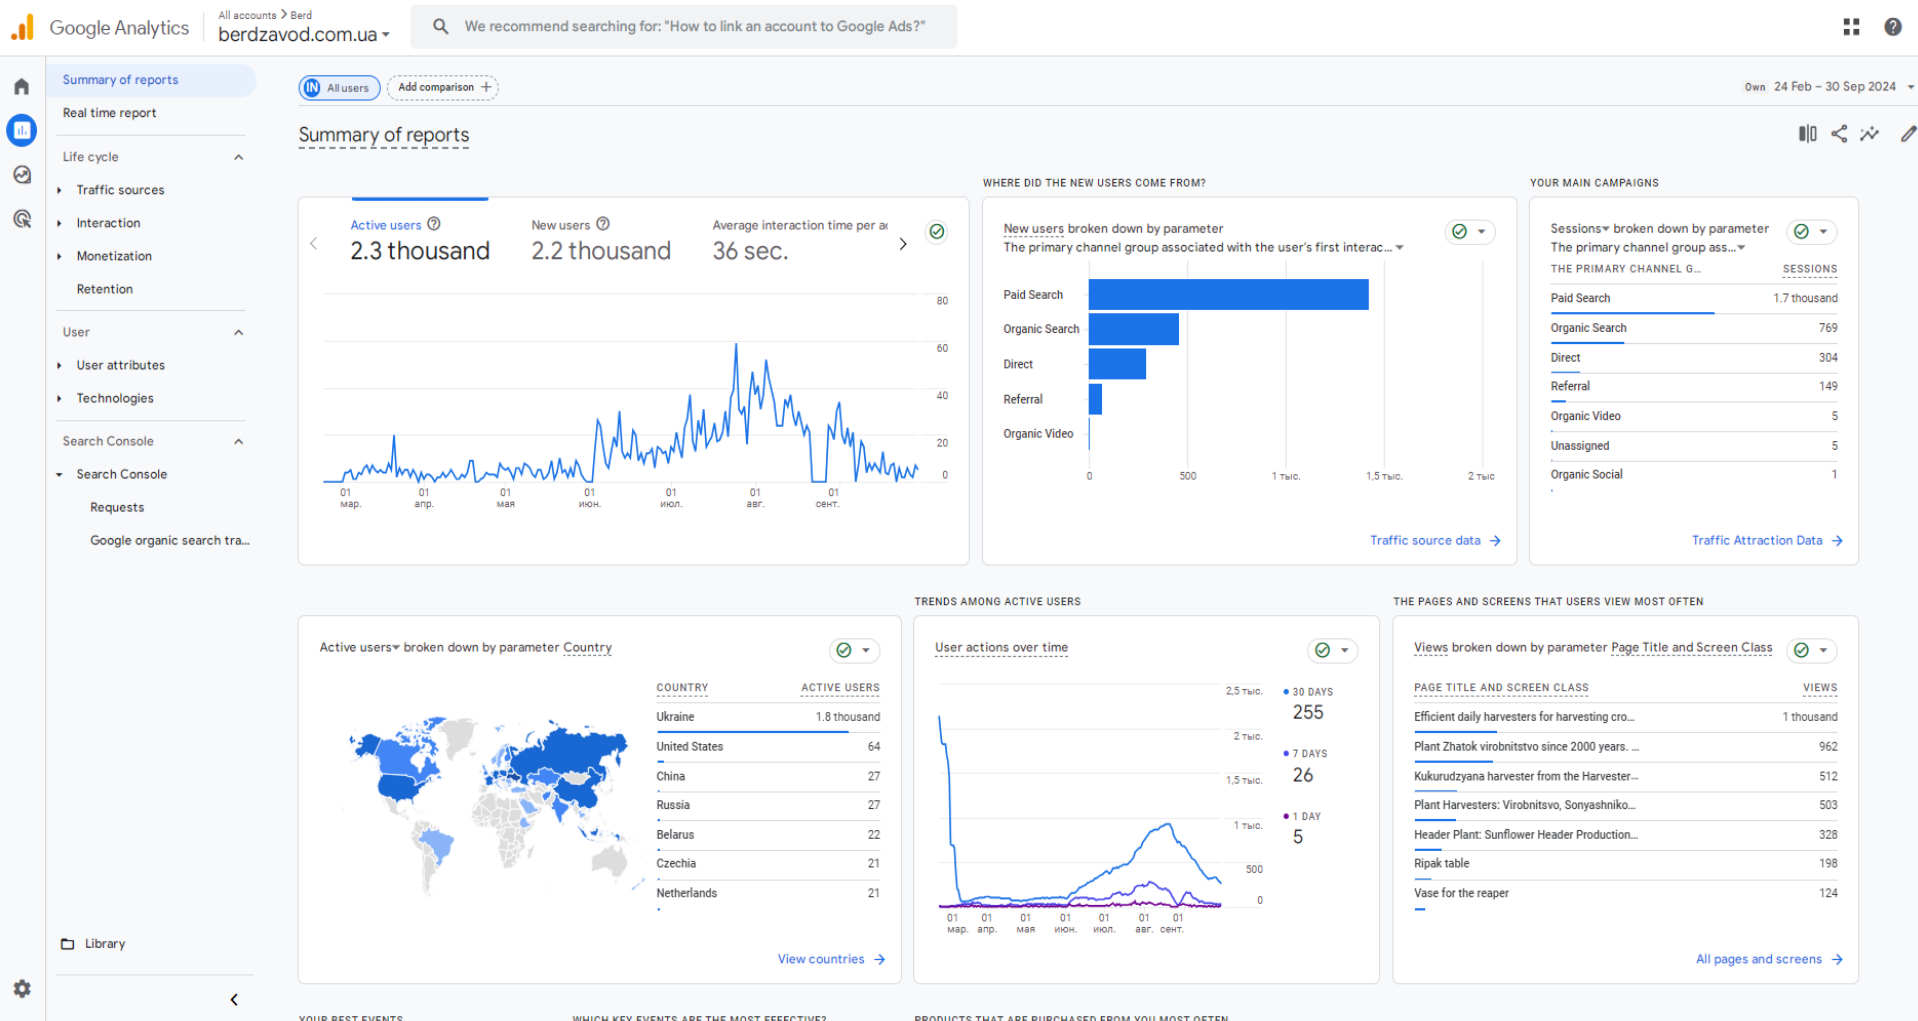Screen dimensions: 1918x1021
Task: Click plus icon in Add comparison
Action: pyautogui.click(x=486, y=87)
